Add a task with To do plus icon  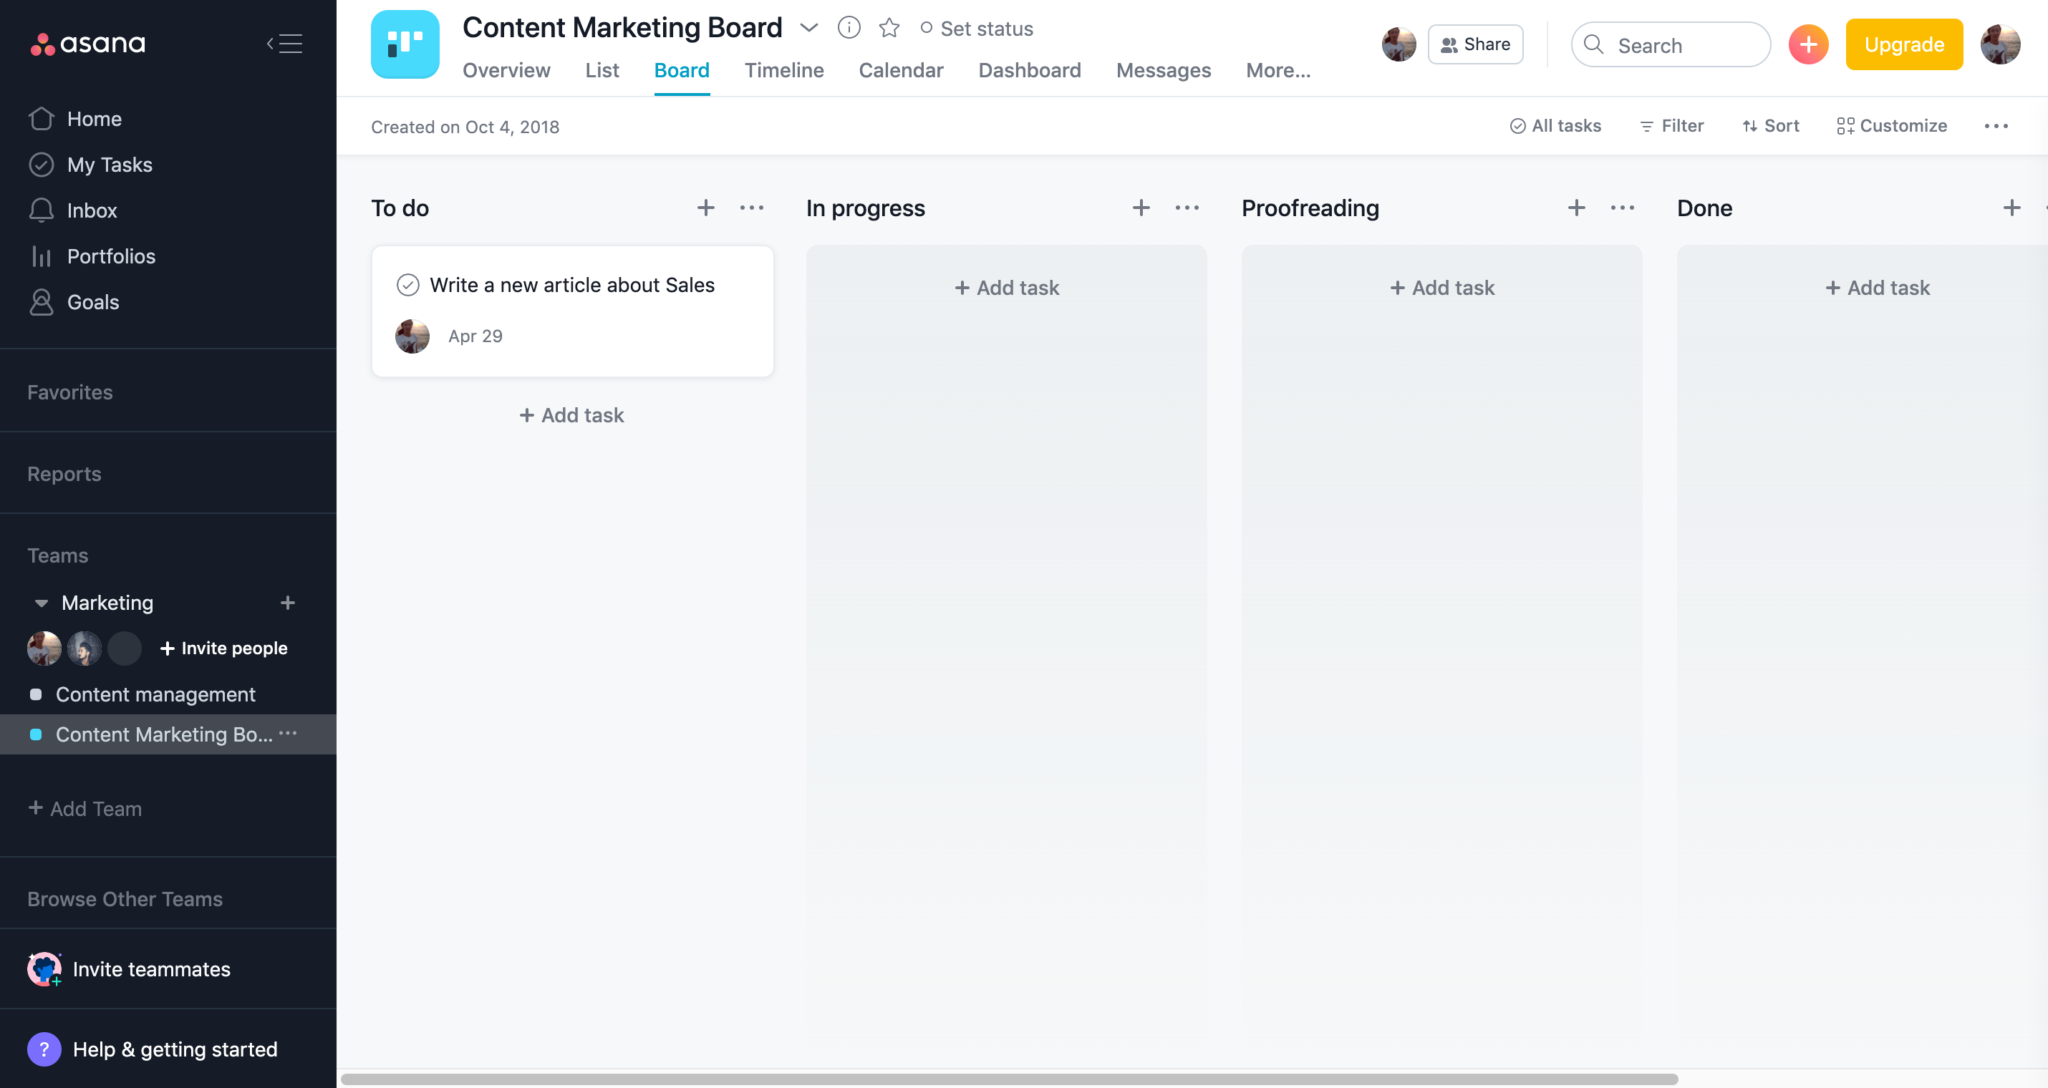click(706, 208)
